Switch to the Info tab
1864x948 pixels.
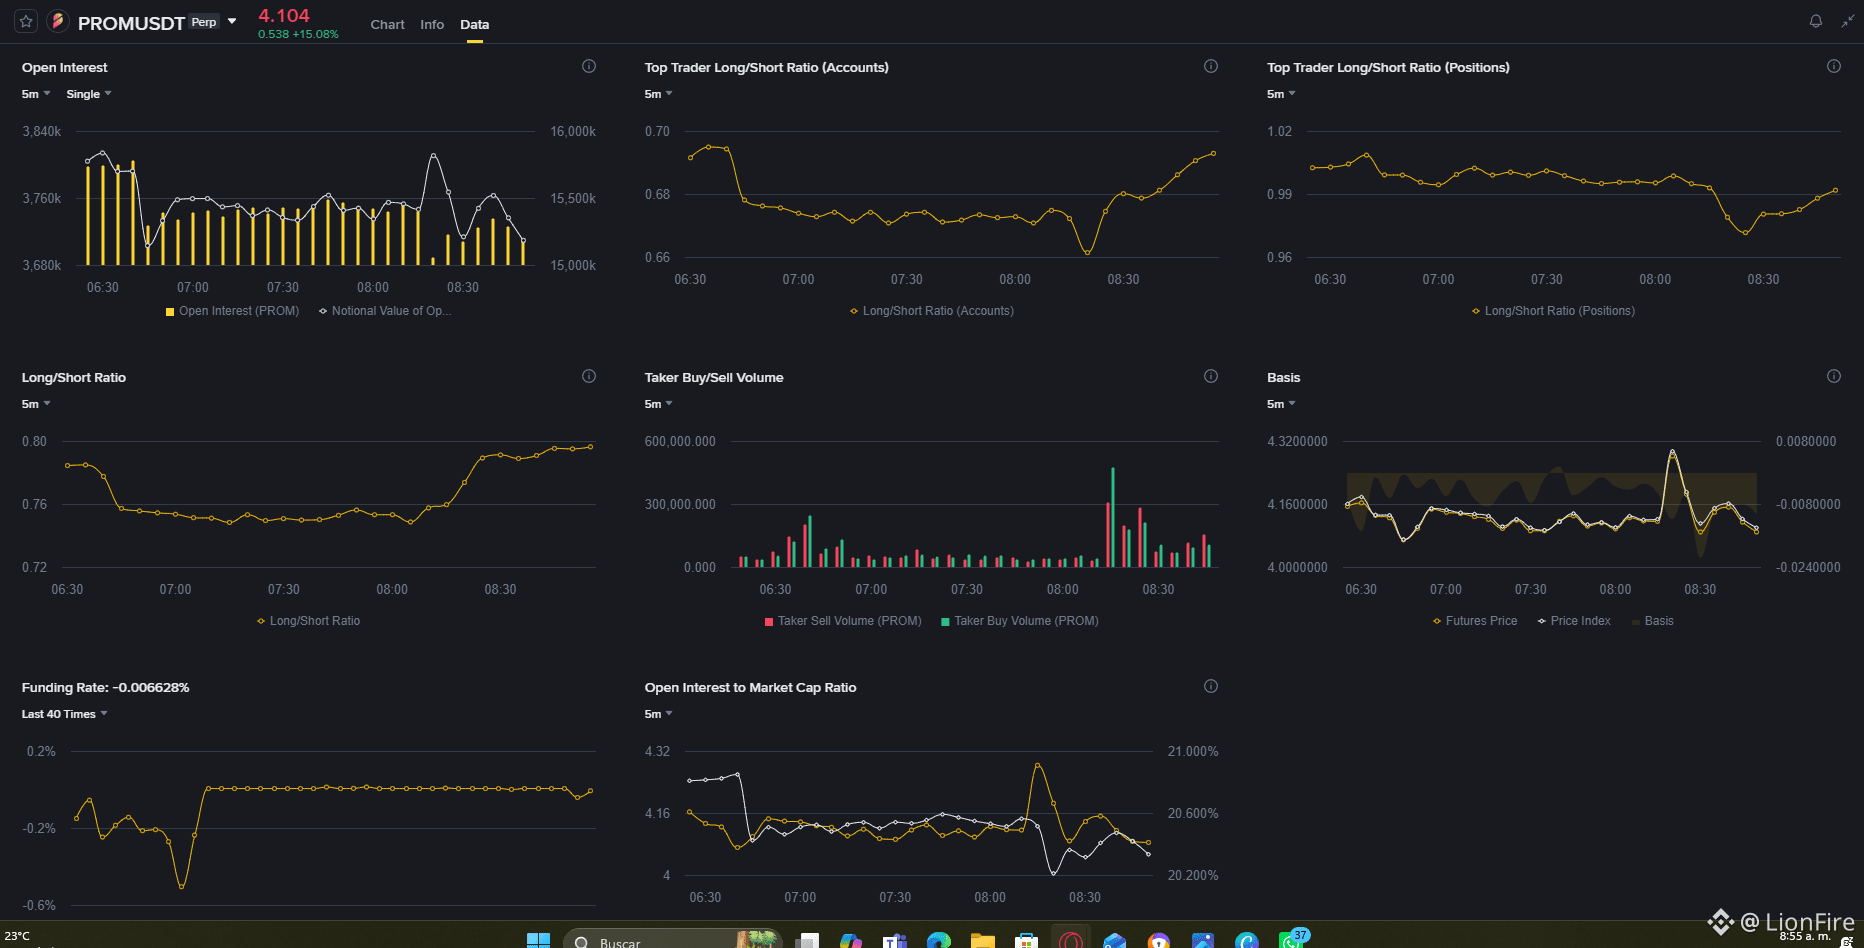coord(432,24)
